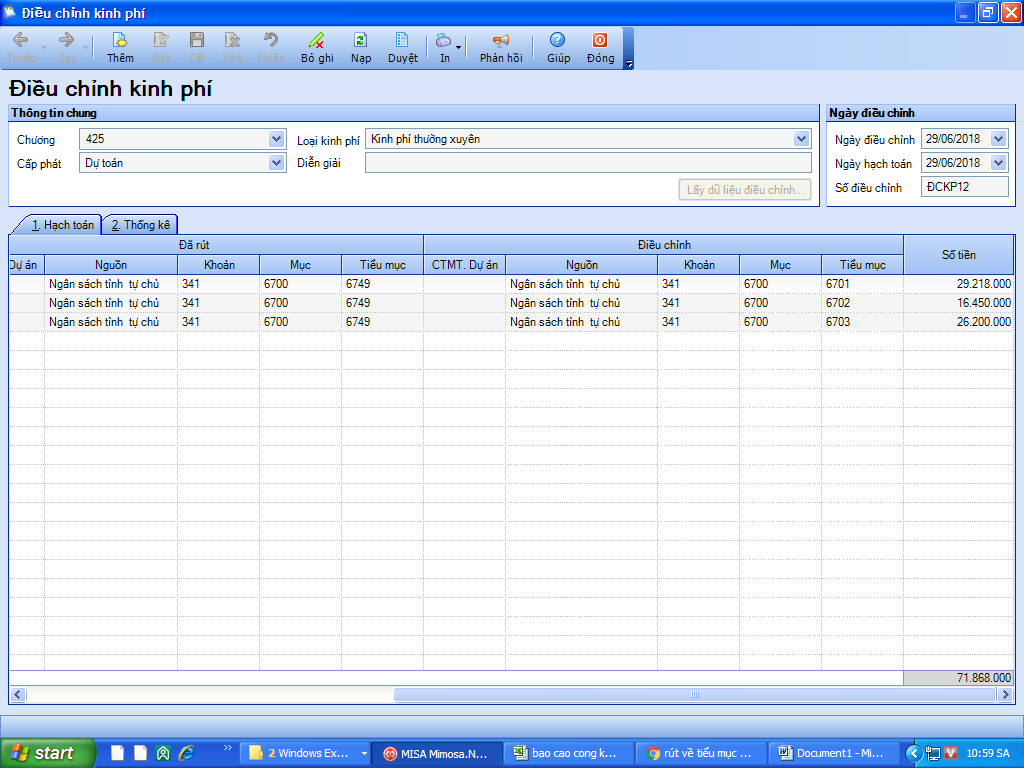
Task: Expand hidden system tray icons arrow
Action: [914, 754]
